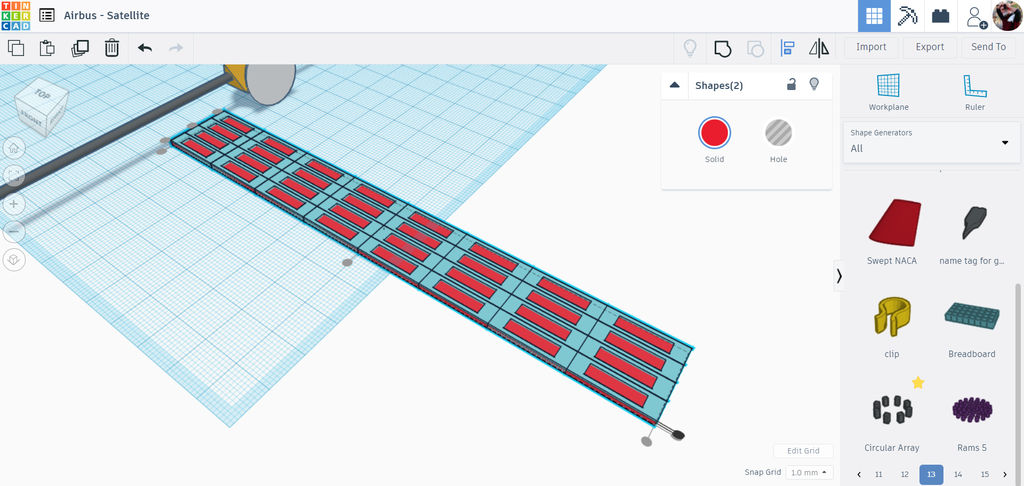
Task: Click the Send To button
Action: (x=988, y=47)
